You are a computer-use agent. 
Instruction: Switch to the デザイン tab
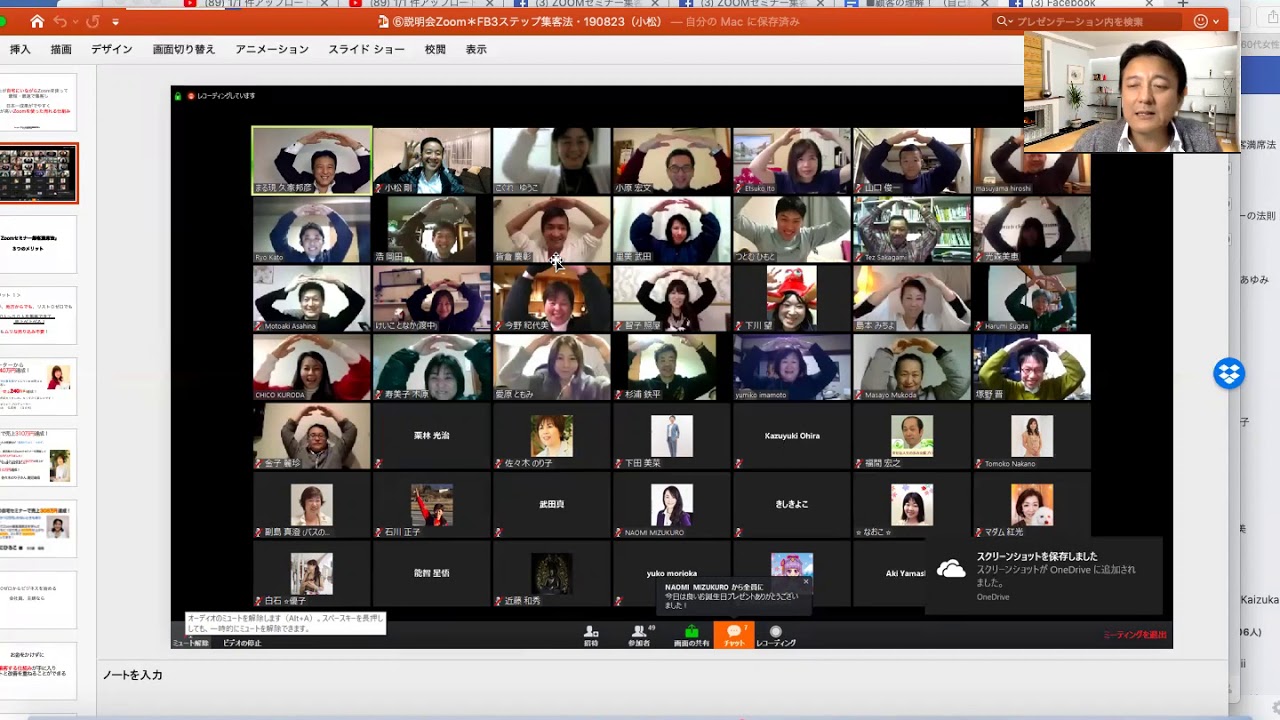tap(112, 49)
